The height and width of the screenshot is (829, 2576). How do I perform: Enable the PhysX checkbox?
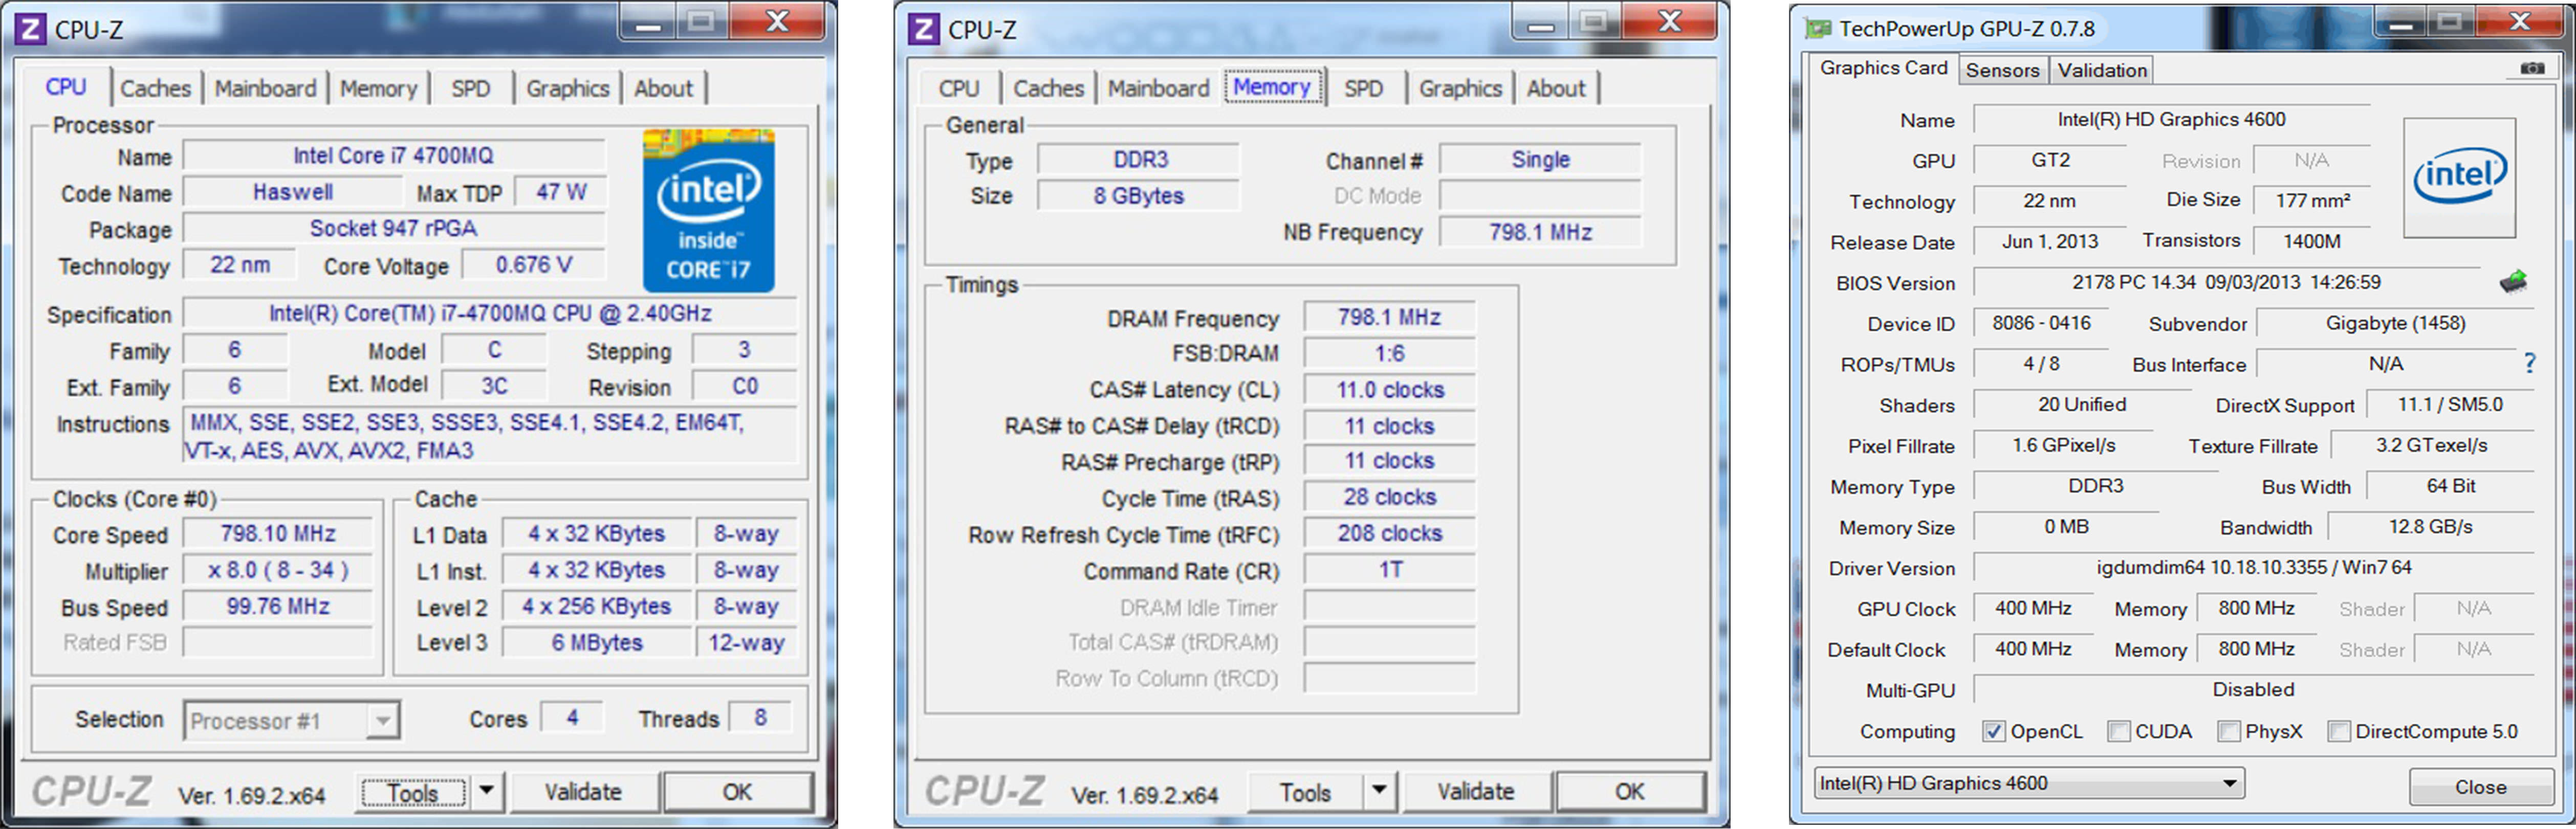pyautogui.click(x=2228, y=731)
